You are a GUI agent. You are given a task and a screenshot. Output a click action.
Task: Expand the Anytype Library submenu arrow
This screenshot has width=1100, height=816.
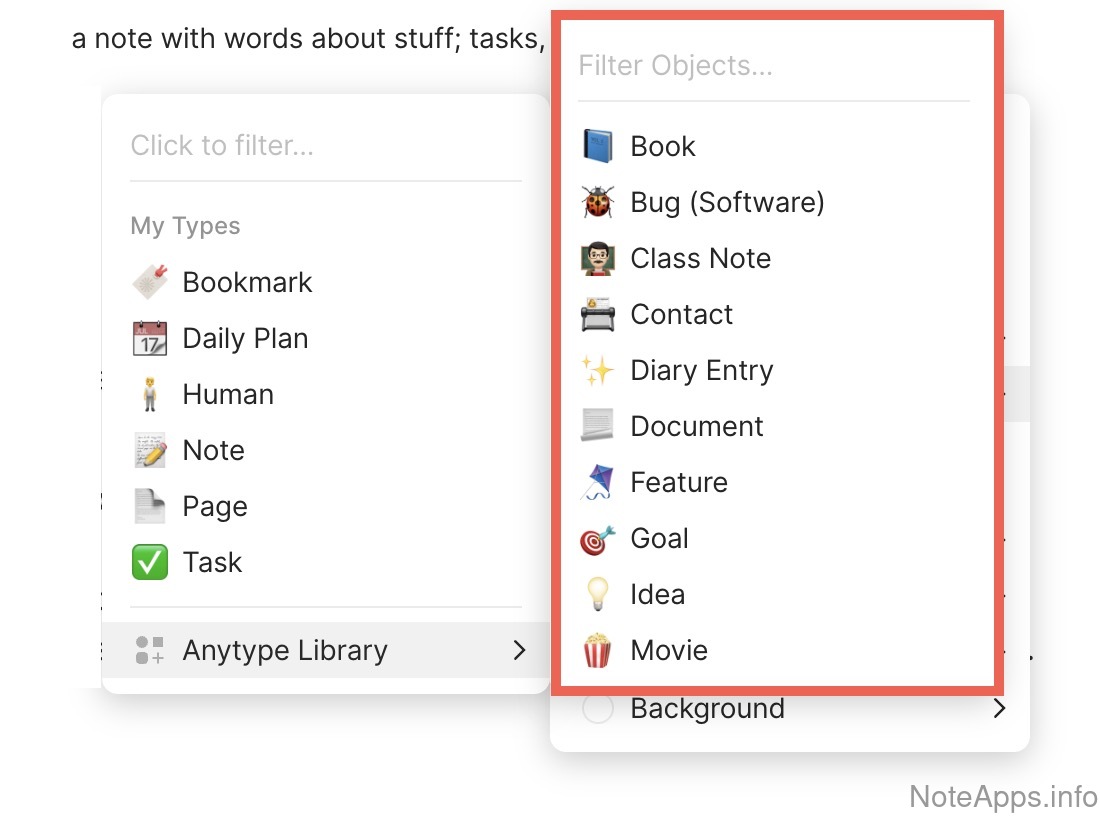coord(519,651)
